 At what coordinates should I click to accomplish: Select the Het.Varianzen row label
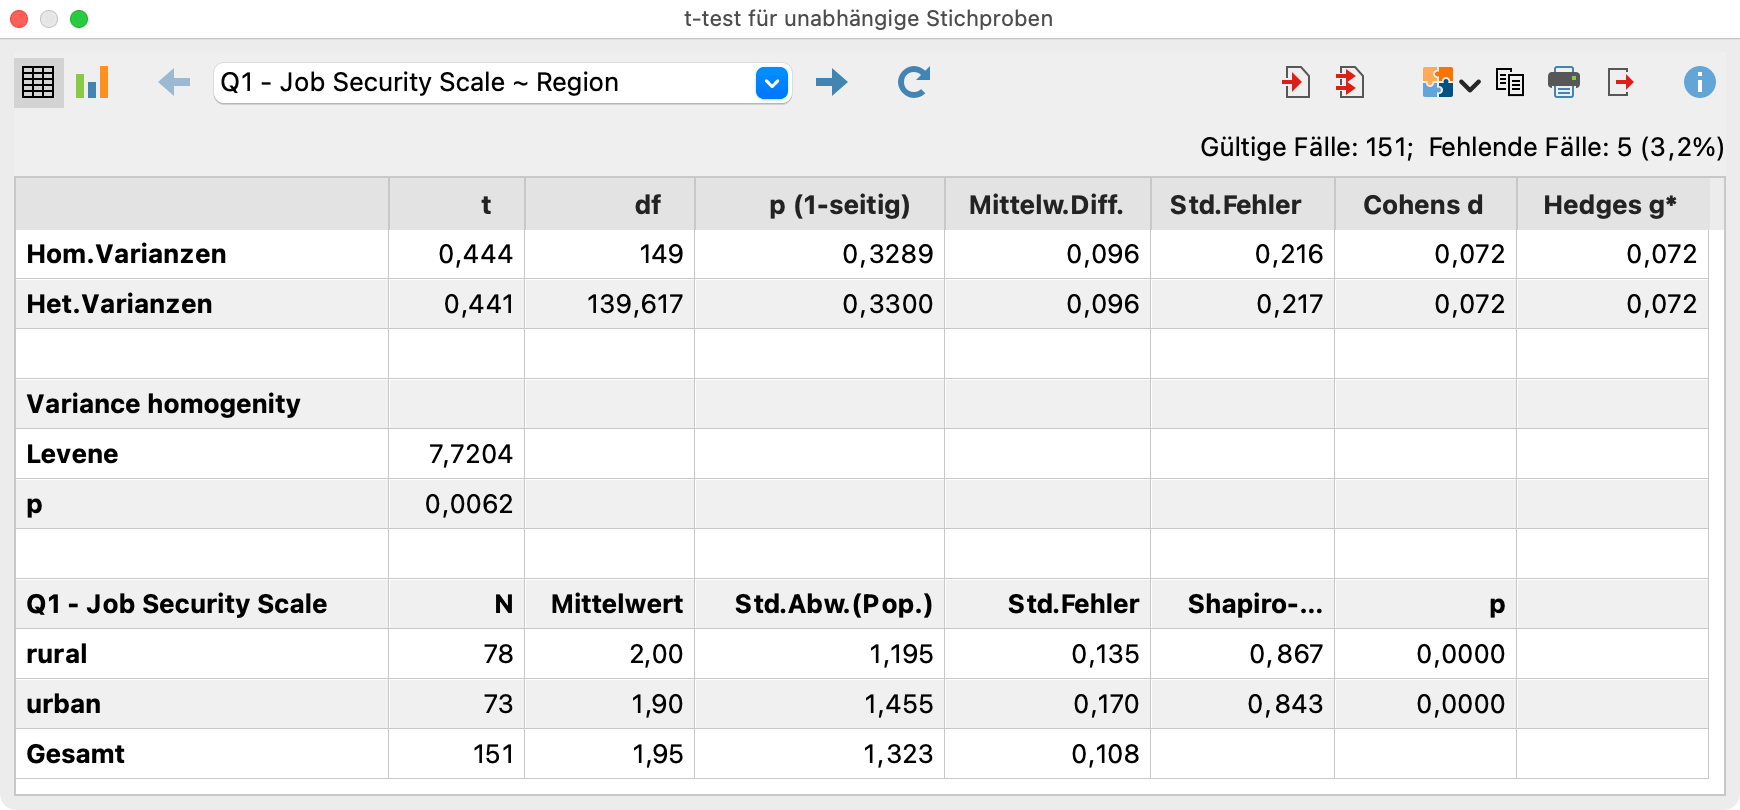click(x=120, y=304)
